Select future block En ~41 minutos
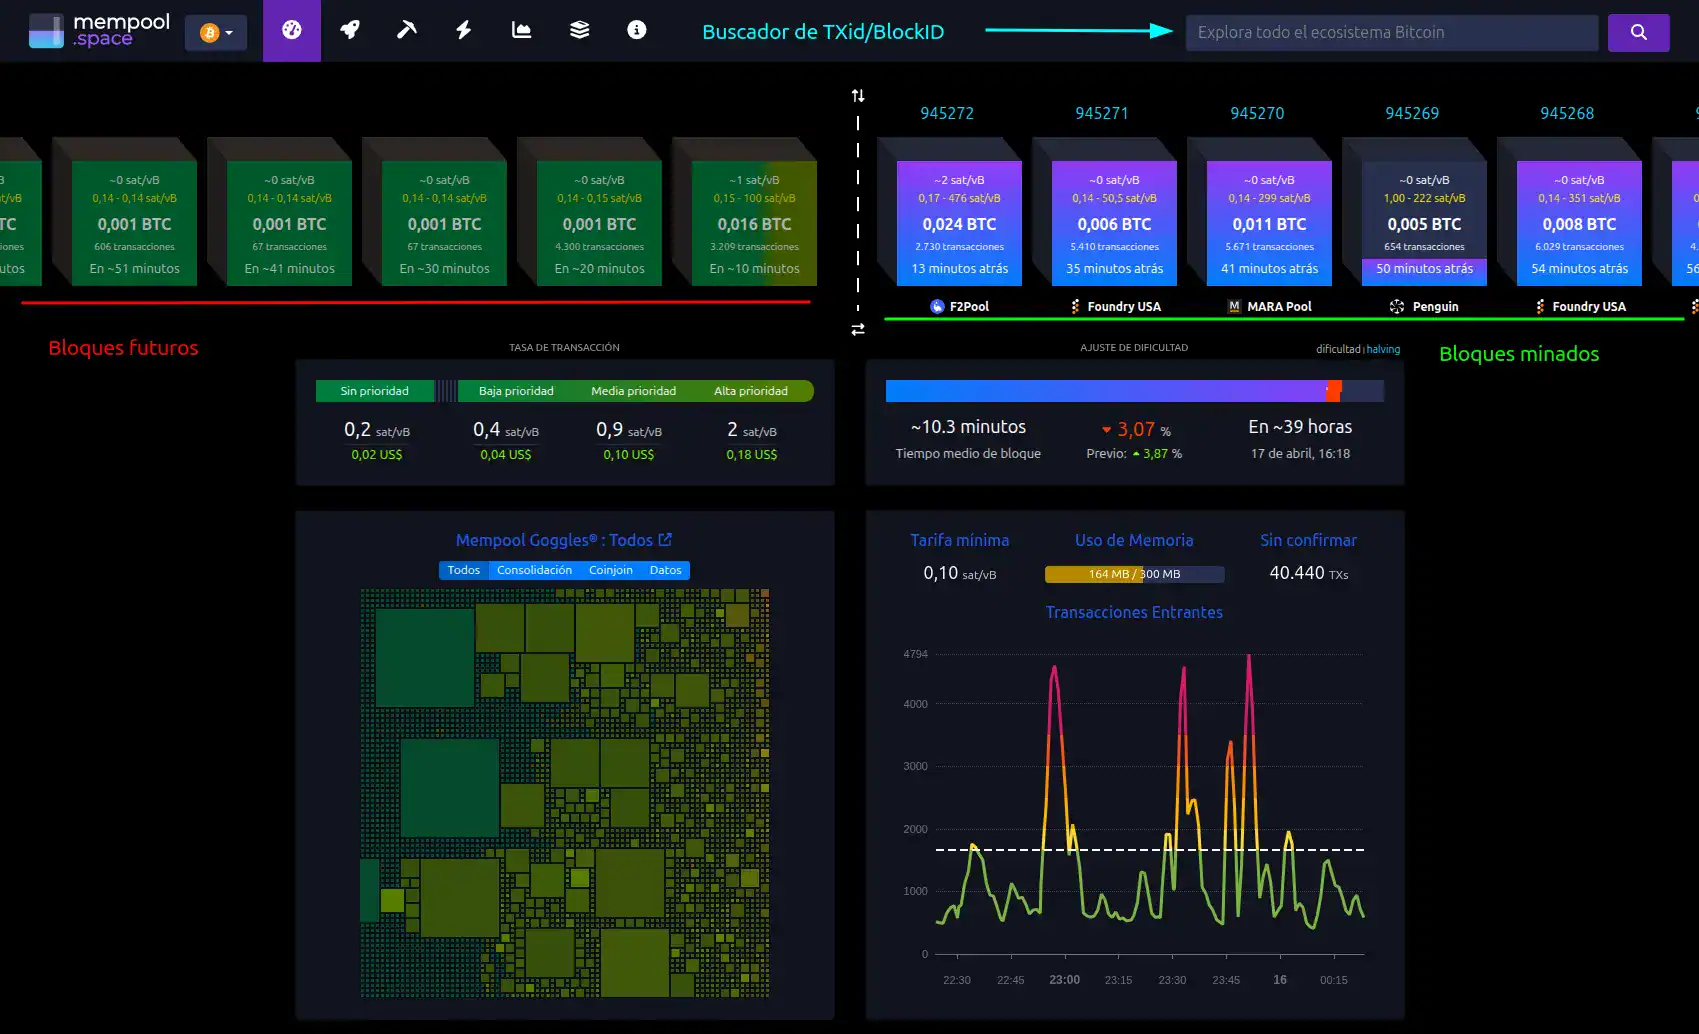This screenshot has width=1699, height=1034. [x=289, y=223]
